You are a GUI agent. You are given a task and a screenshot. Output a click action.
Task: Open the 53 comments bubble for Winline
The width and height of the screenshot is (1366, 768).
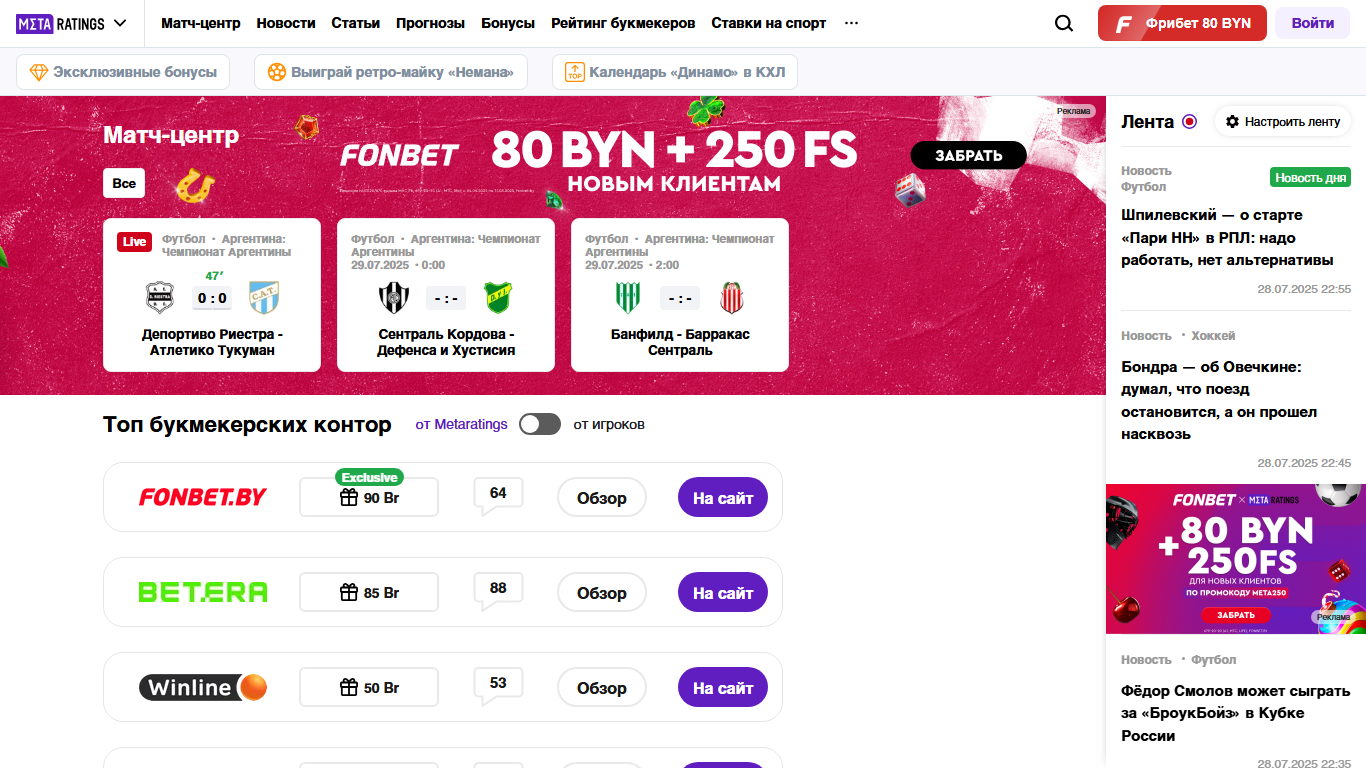click(498, 686)
